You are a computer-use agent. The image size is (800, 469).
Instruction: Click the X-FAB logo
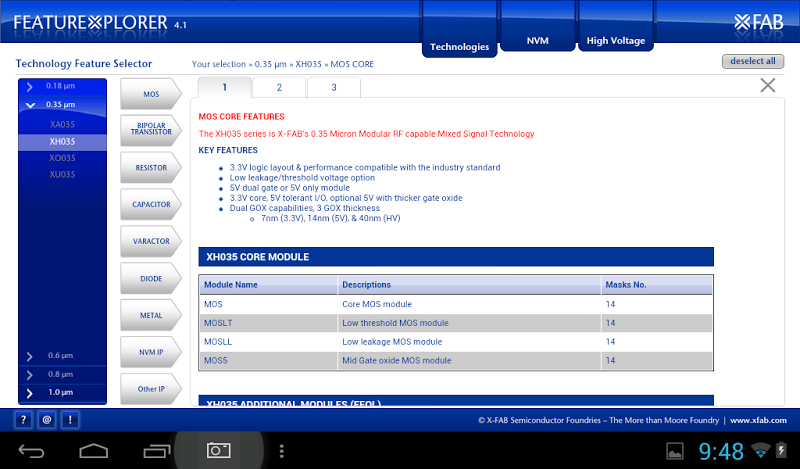pyautogui.click(x=759, y=22)
